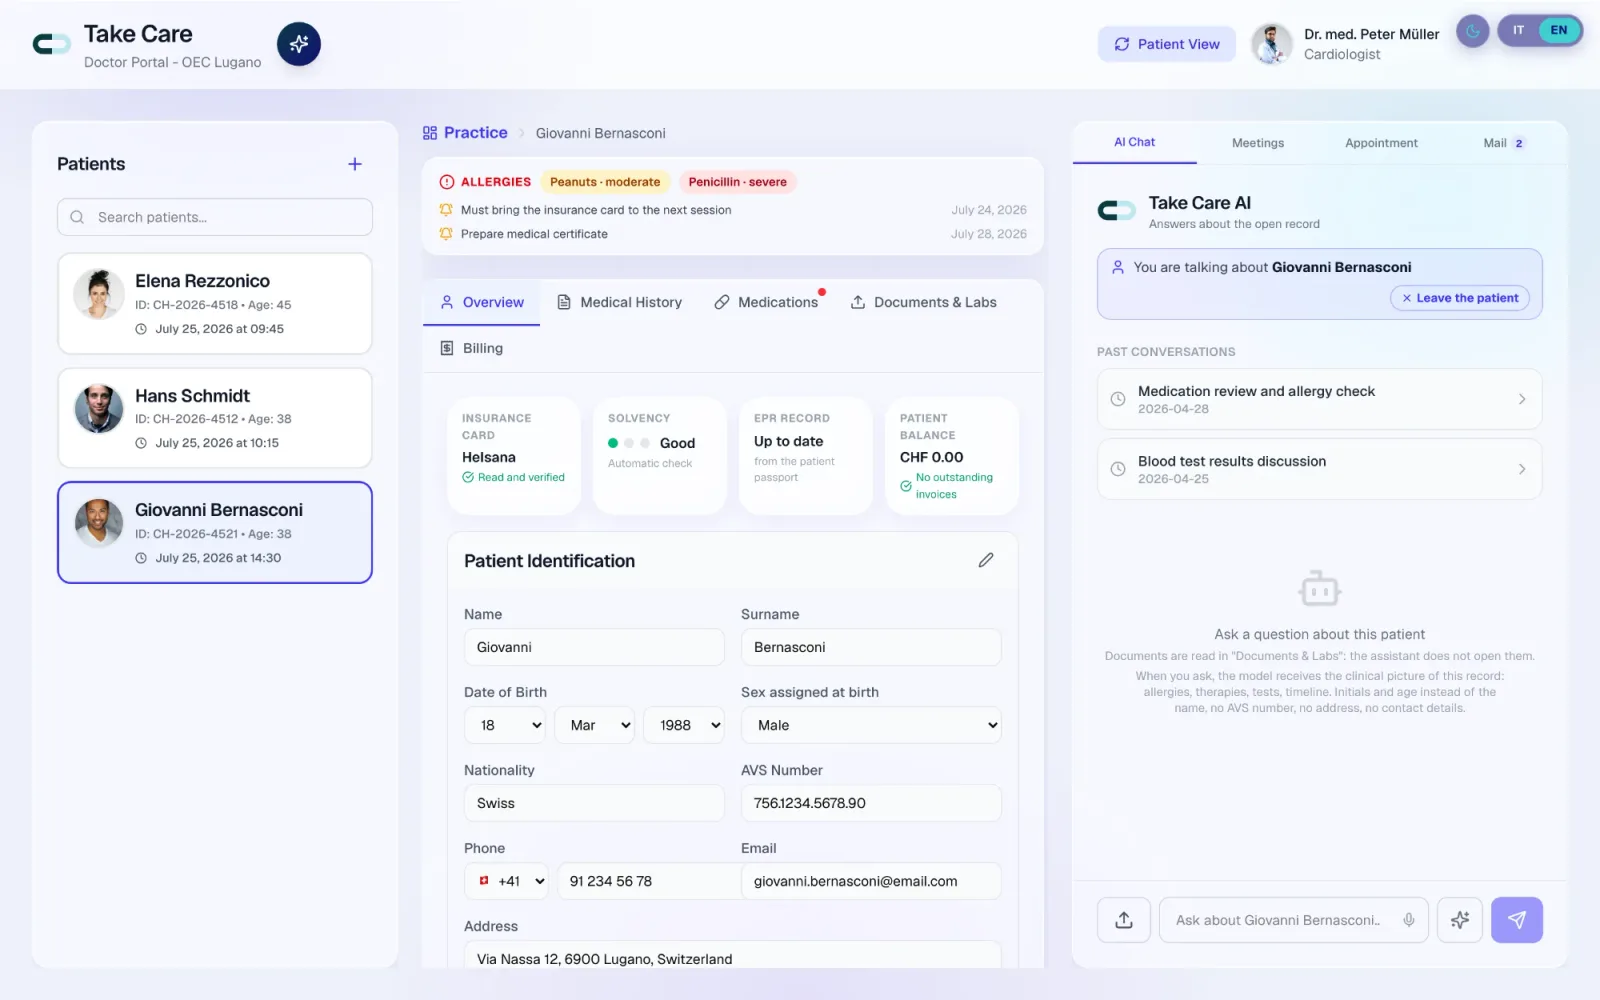Viewport: 1600px width, 1000px height.
Task: Click the AI sparkle button beside Take Care logo
Action: (299, 44)
